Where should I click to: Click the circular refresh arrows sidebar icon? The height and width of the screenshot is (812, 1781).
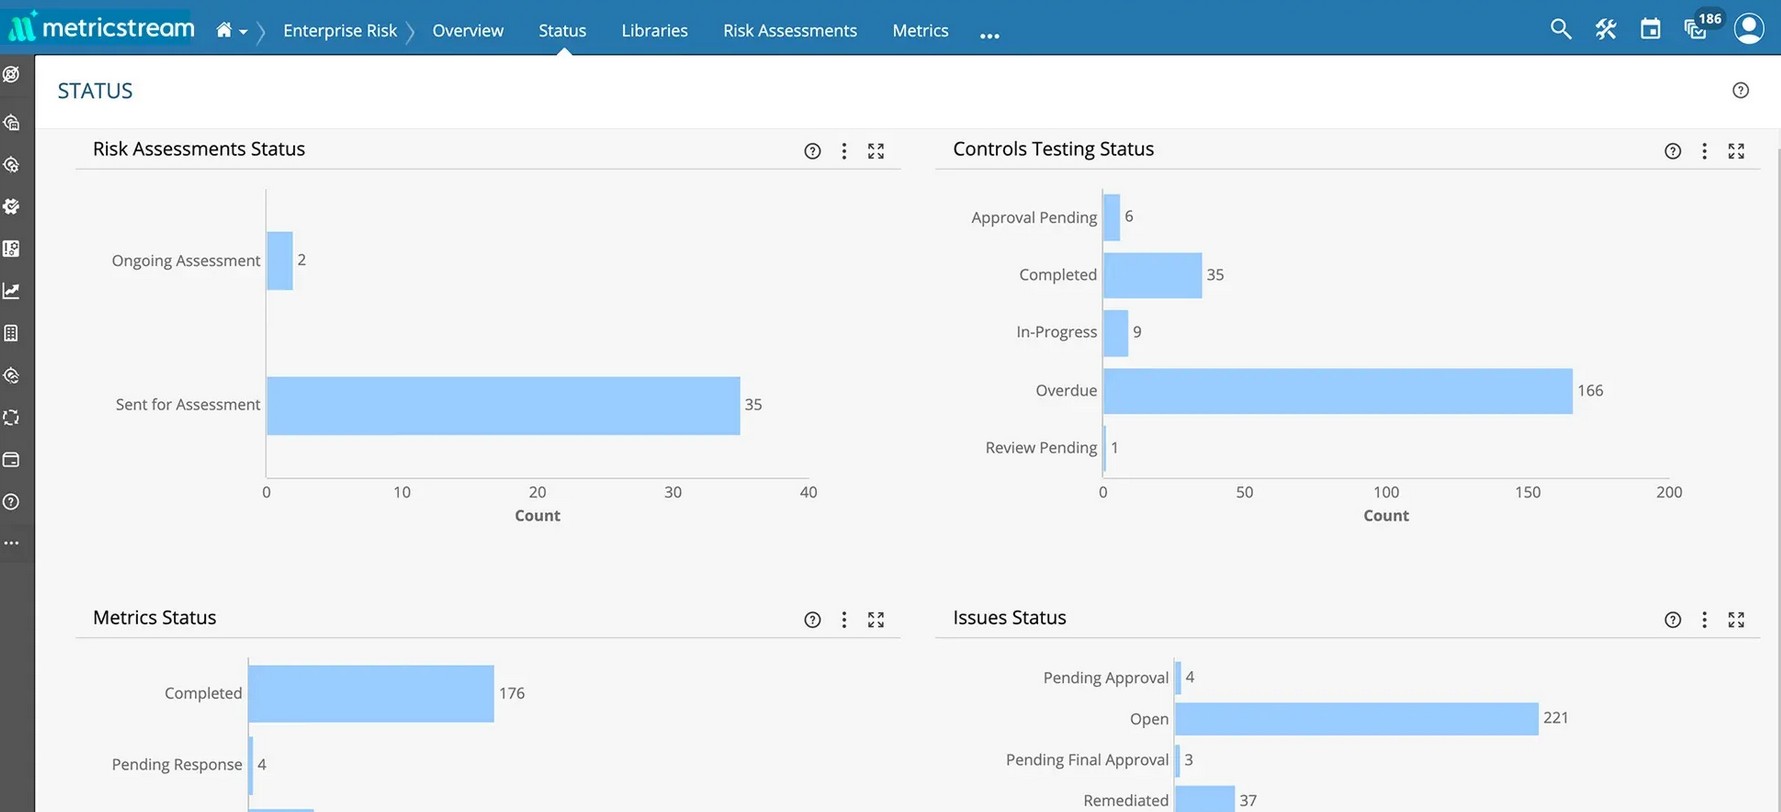(12, 418)
